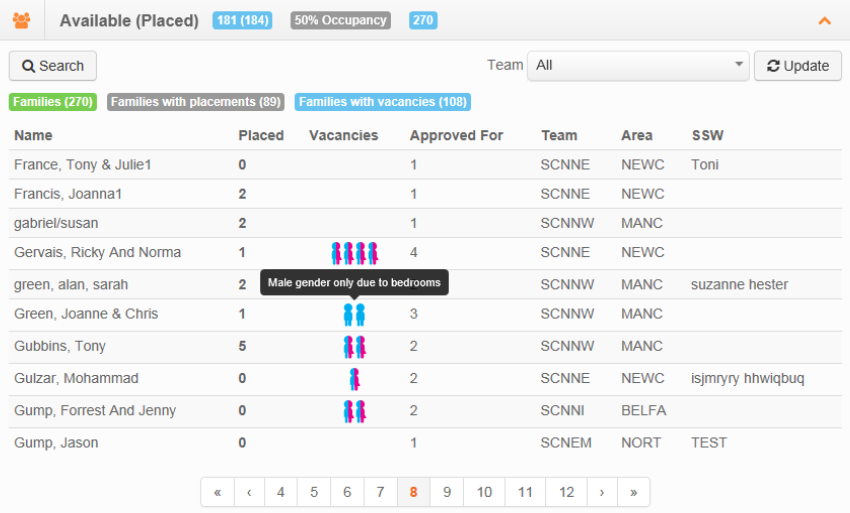
Task: Go to page 6
Action: (347, 492)
